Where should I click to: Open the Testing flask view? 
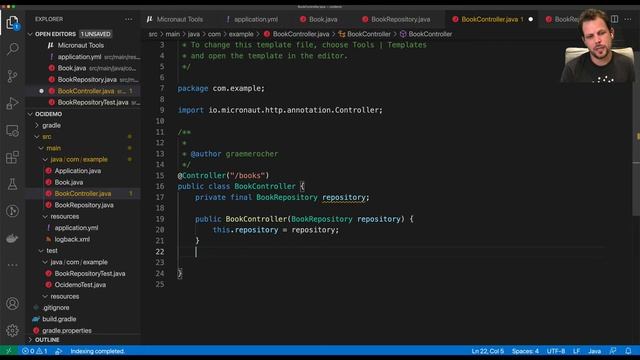pyautogui.click(x=12, y=184)
